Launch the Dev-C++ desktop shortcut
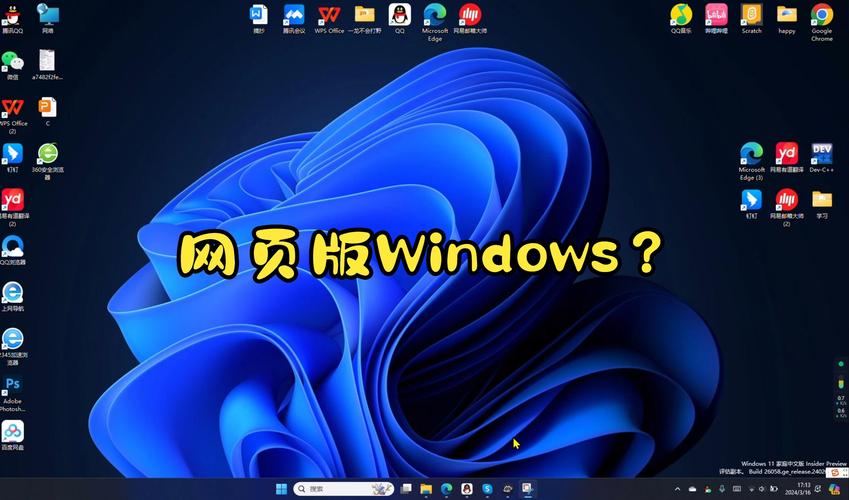Screen dimensions: 849x500 pyautogui.click(x=822, y=158)
